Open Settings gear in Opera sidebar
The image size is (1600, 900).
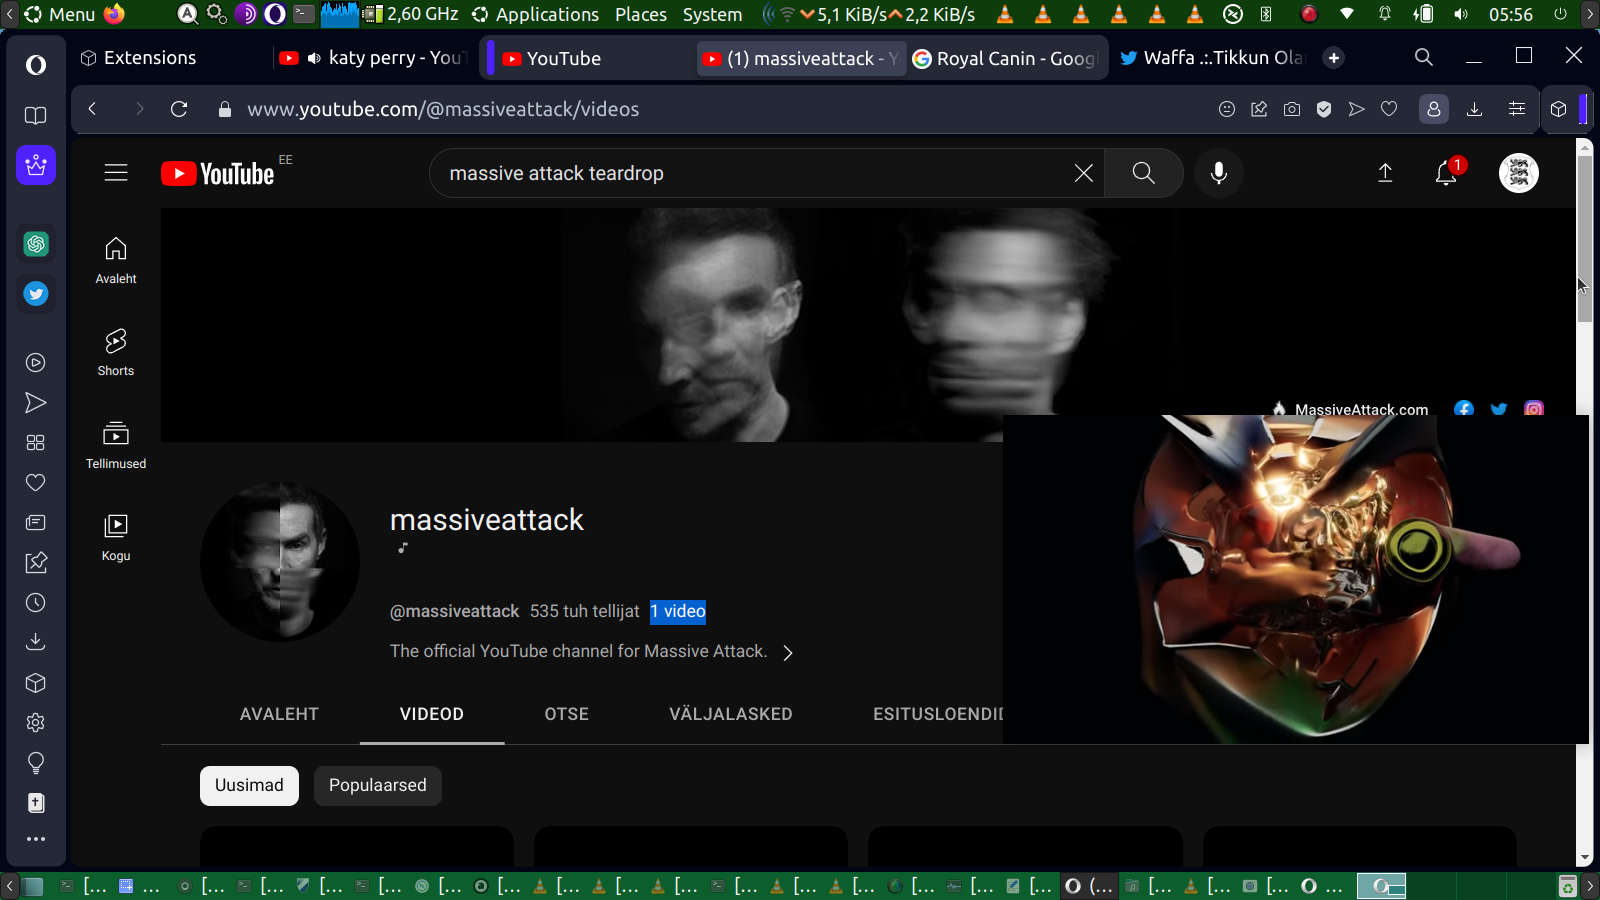(36, 723)
